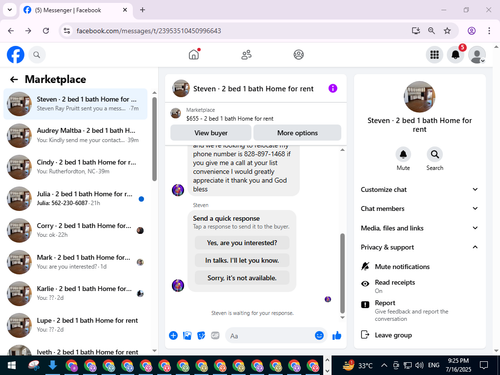Expand the Customize chat section
Screen dimensions: 500x375
point(420,189)
